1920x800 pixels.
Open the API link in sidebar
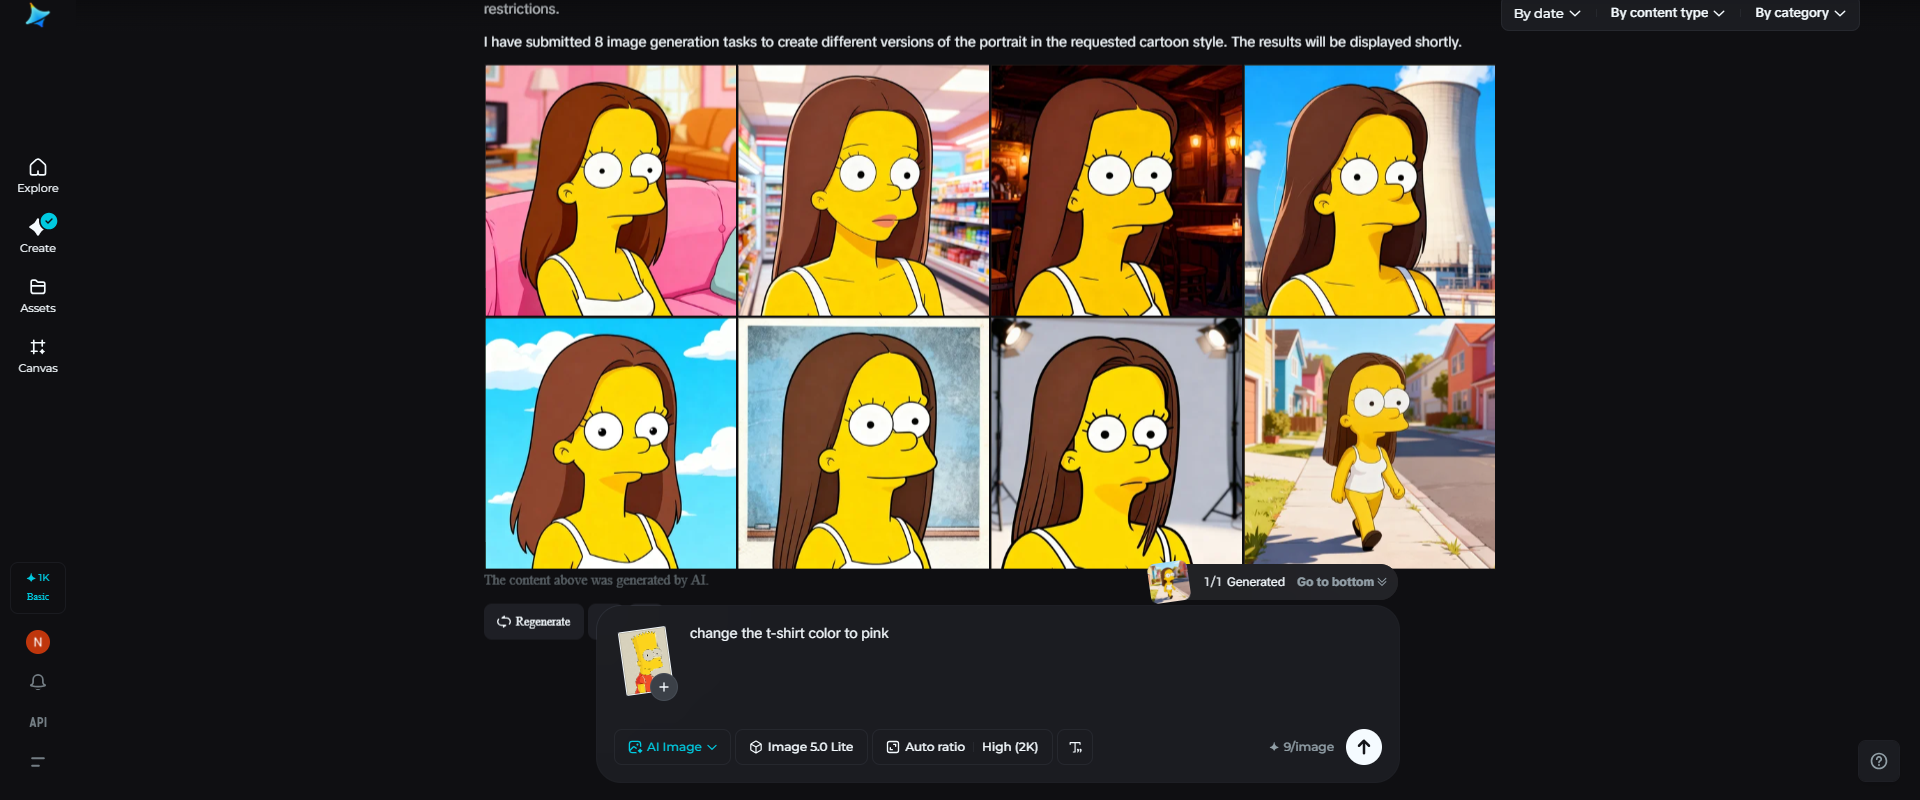[38, 722]
